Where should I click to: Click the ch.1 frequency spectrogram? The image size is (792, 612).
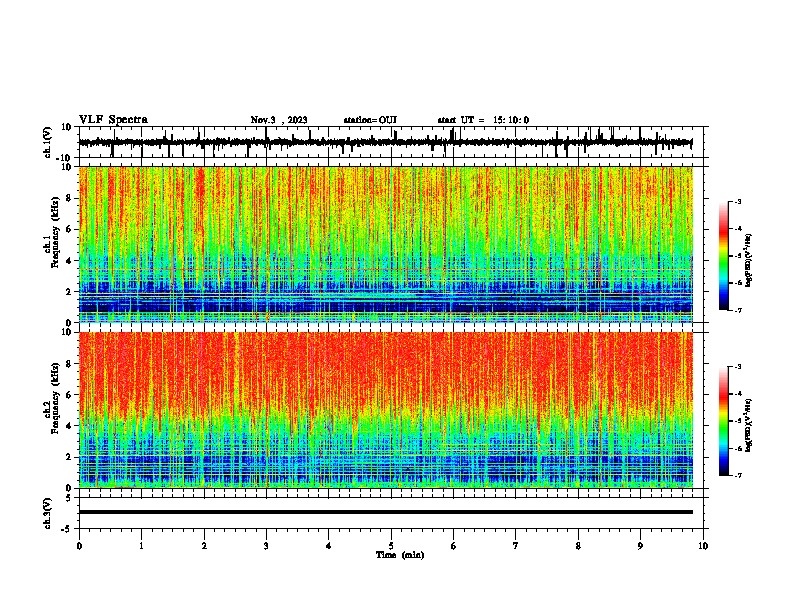coord(386,244)
